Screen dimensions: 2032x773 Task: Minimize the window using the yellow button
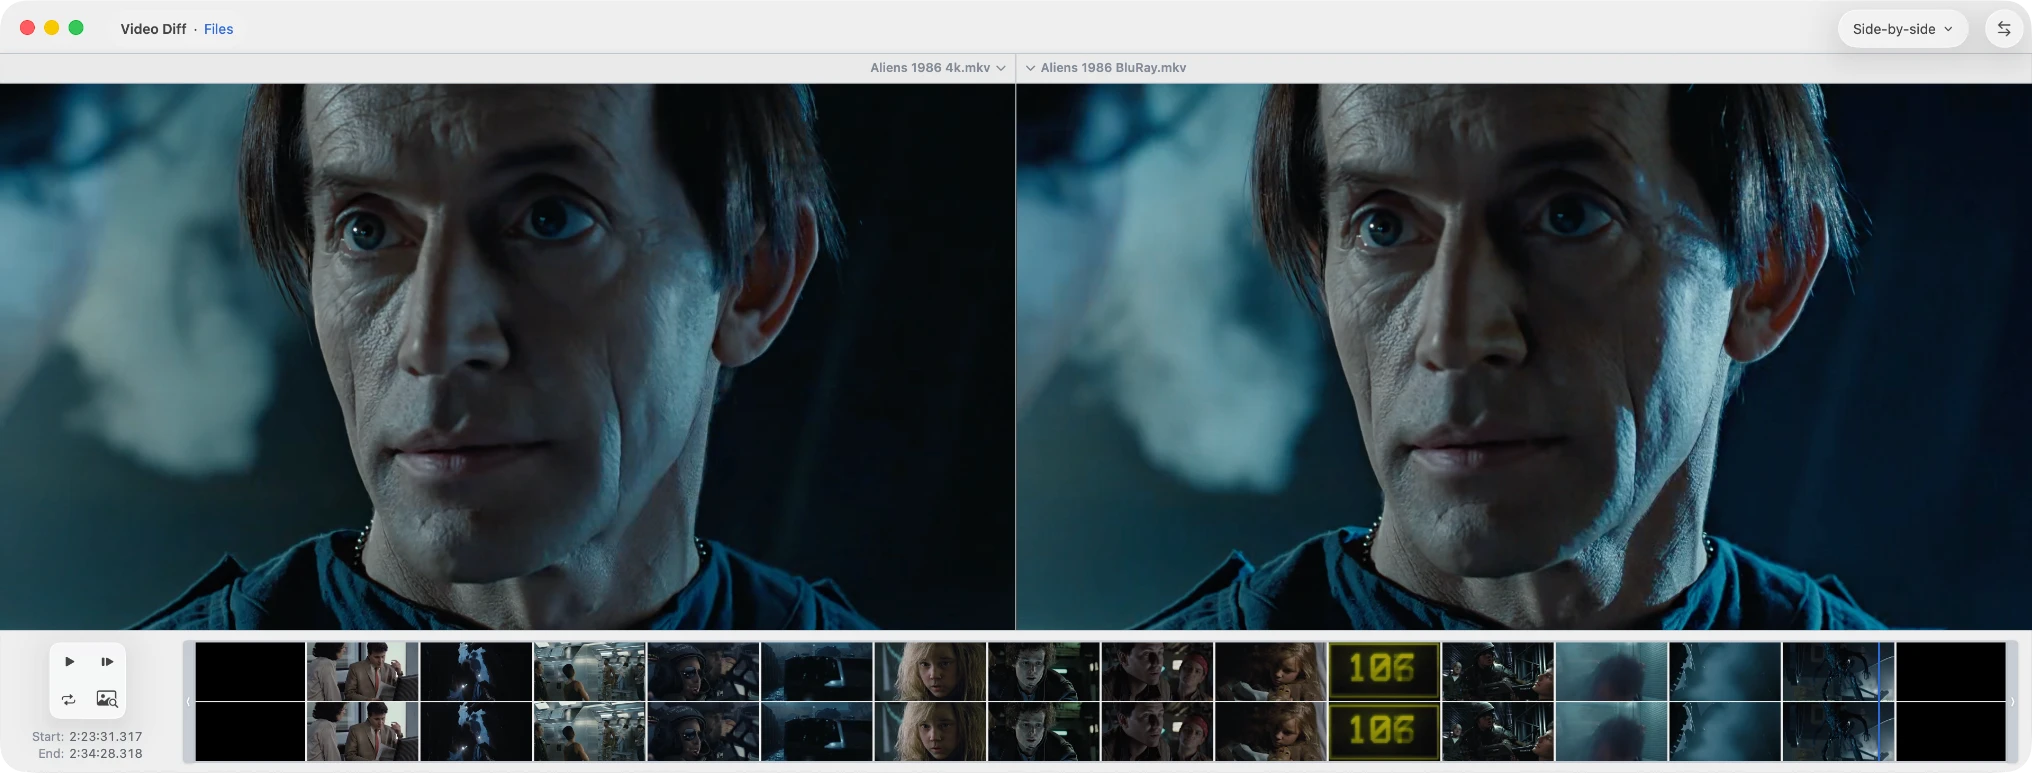pos(52,28)
